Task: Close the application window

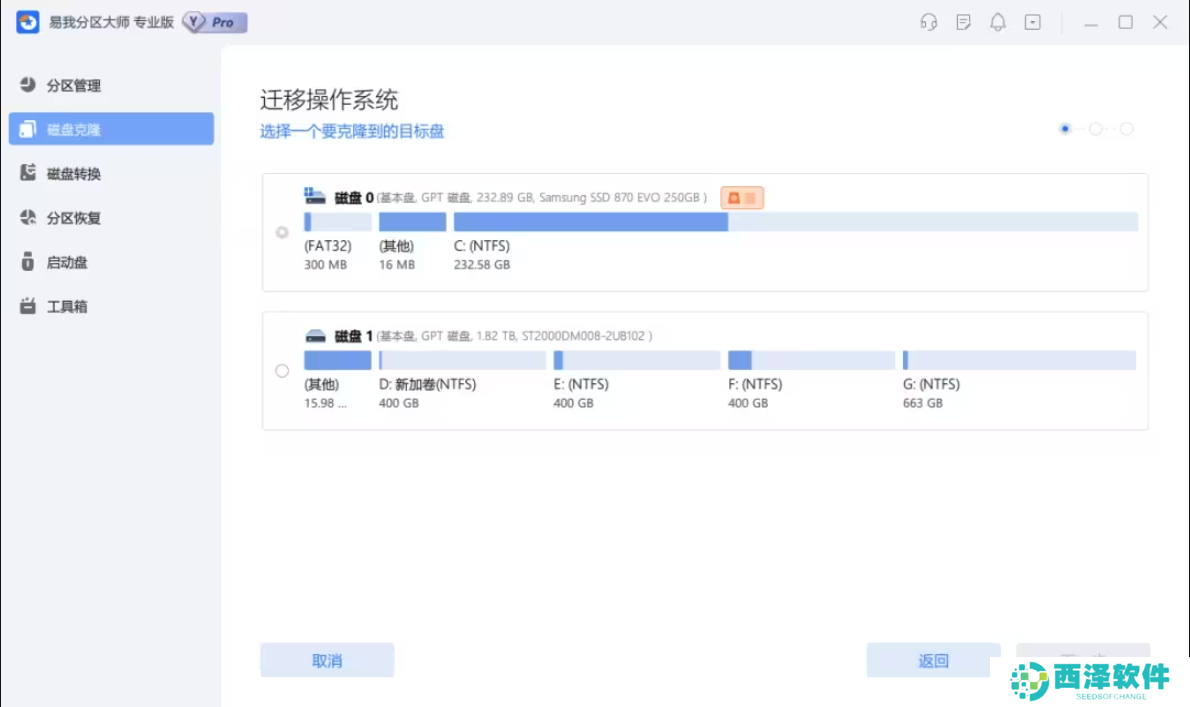Action: tap(1160, 22)
